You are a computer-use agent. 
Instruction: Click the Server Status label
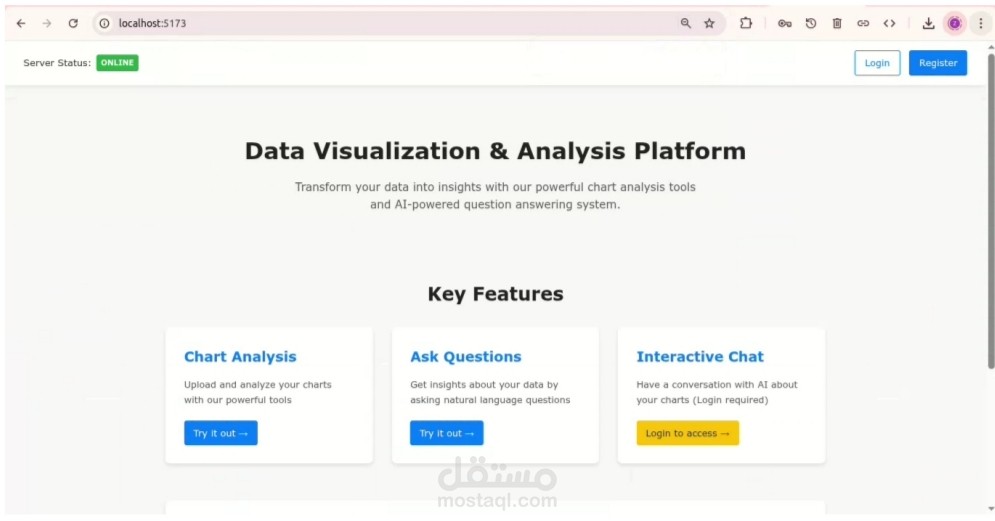tap(57, 63)
